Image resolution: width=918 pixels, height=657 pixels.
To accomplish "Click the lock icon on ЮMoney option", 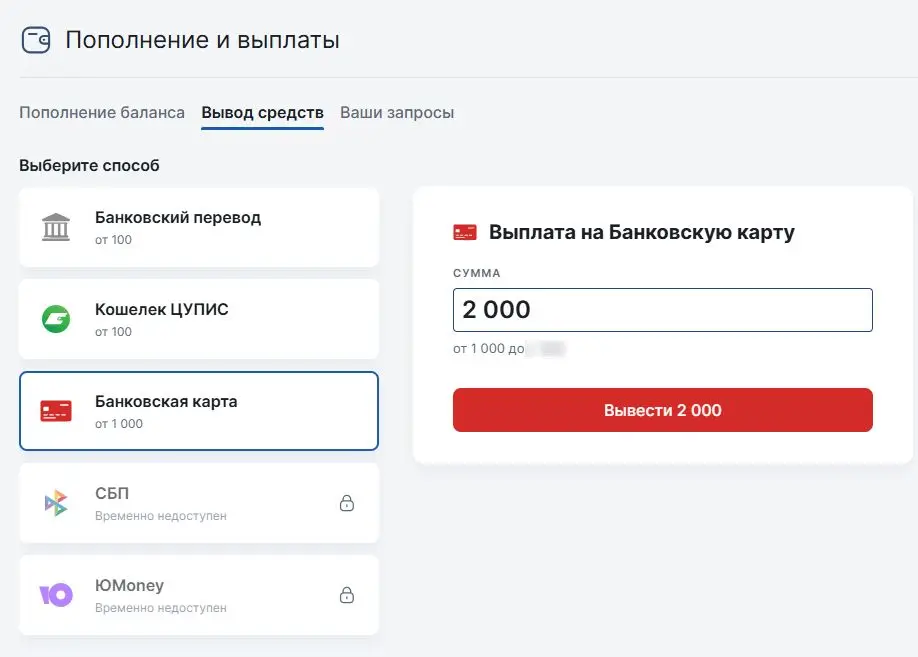I will (x=347, y=595).
